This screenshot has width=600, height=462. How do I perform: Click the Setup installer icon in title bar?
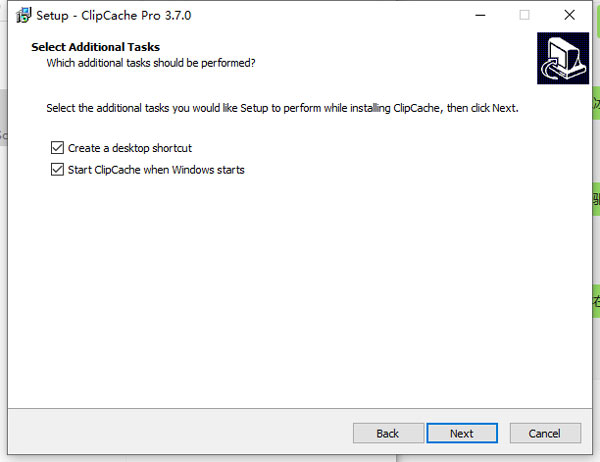pos(23,15)
